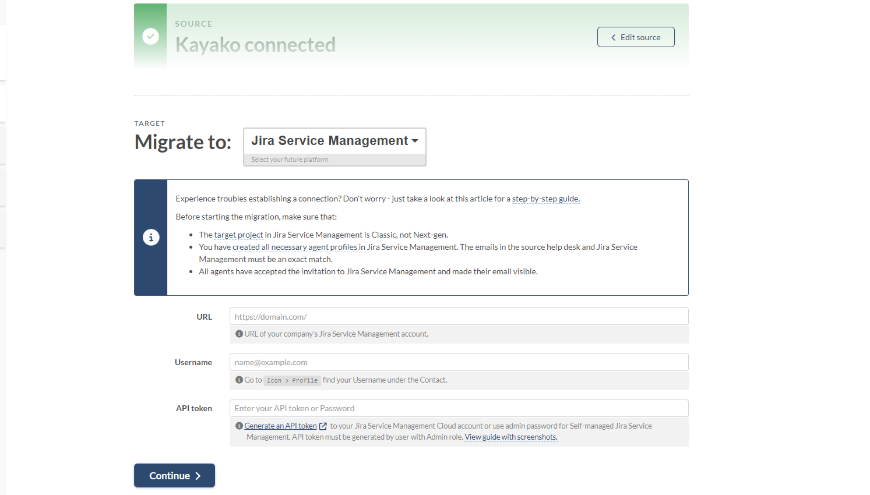Click the info icon in the blue panel
Image resolution: width=870 pixels, height=495 pixels.
[151, 238]
